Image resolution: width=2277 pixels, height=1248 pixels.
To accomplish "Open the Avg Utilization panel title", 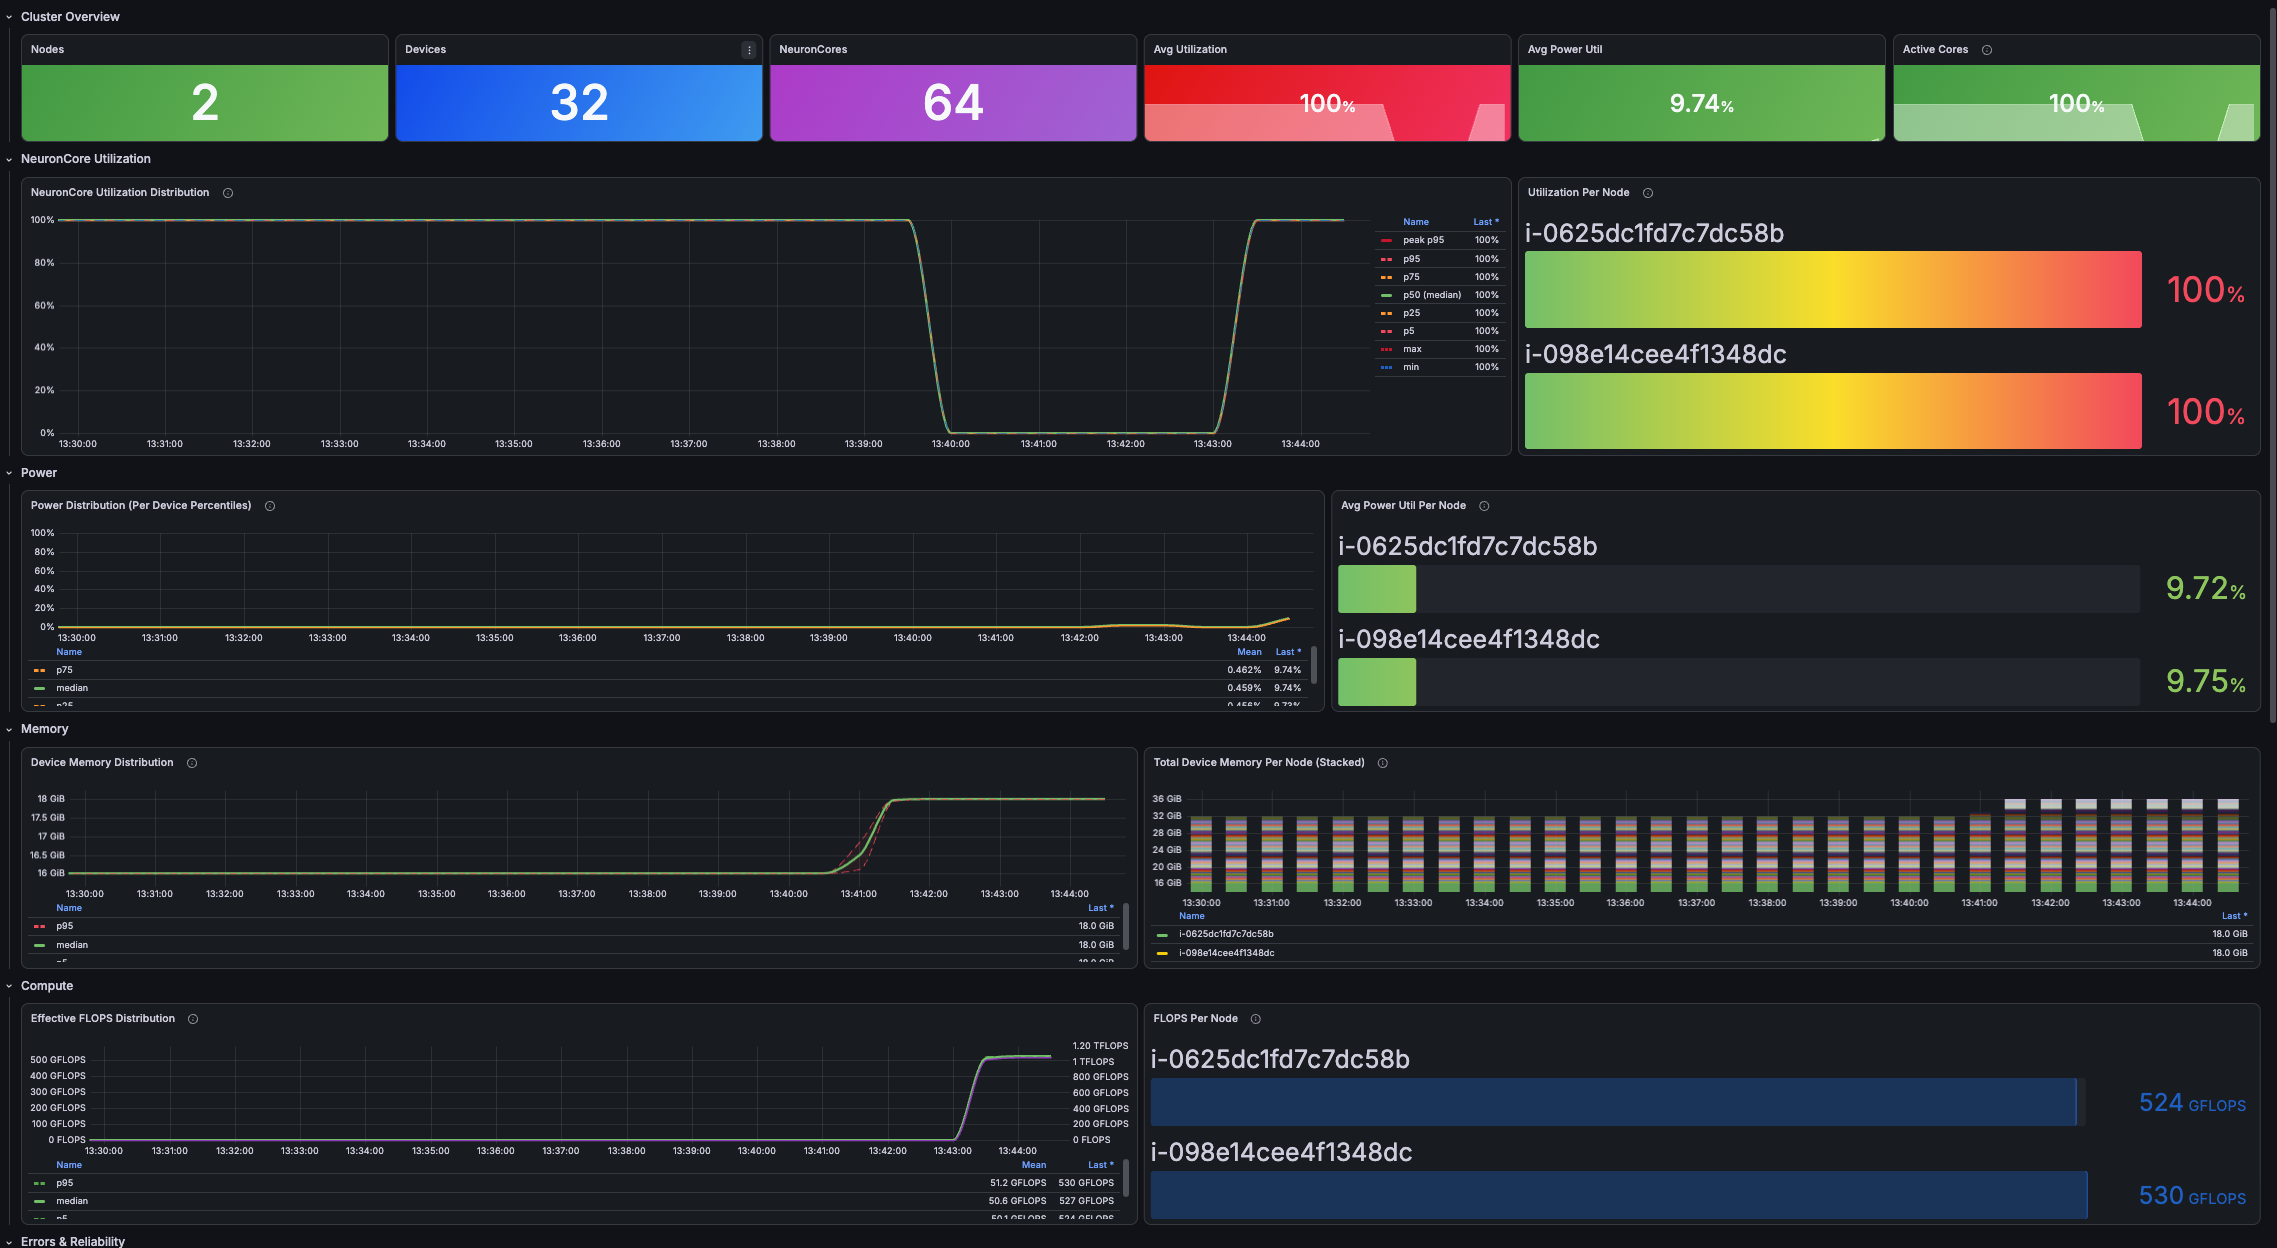I will tap(1190, 50).
